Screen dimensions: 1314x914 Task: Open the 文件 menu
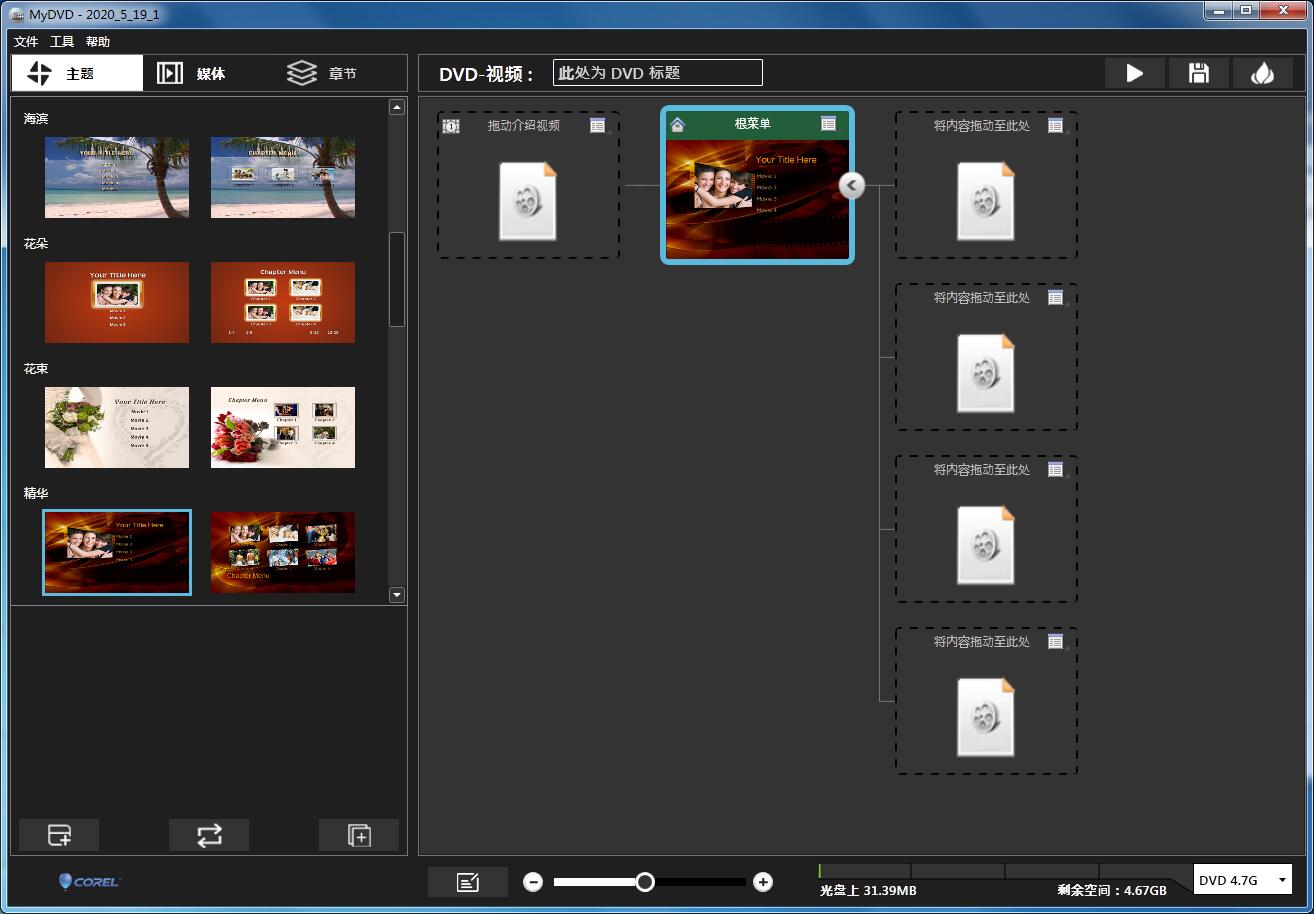[x=26, y=42]
